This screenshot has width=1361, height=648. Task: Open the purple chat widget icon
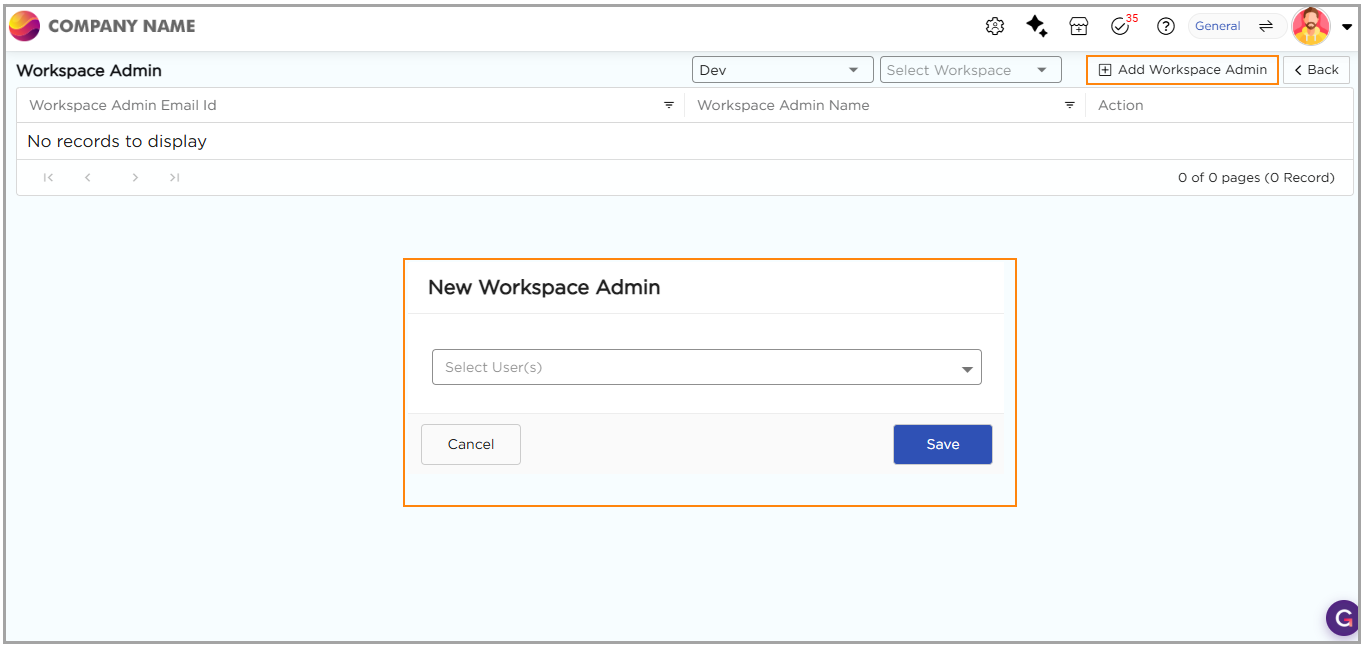tap(1342, 618)
